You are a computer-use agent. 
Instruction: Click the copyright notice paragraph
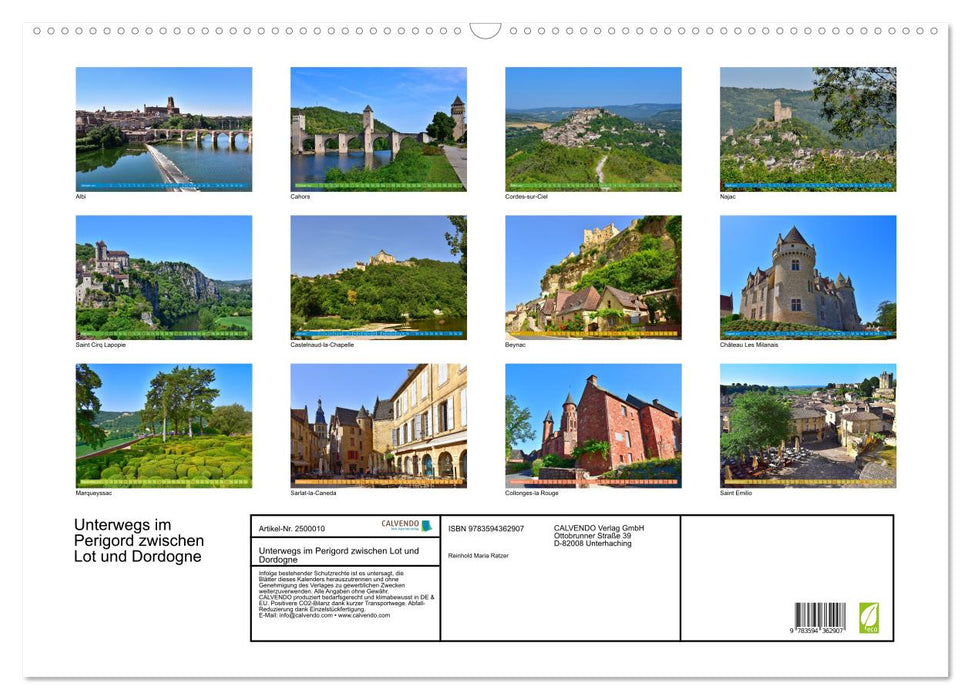pyautogui.click(x=347, y=594)
